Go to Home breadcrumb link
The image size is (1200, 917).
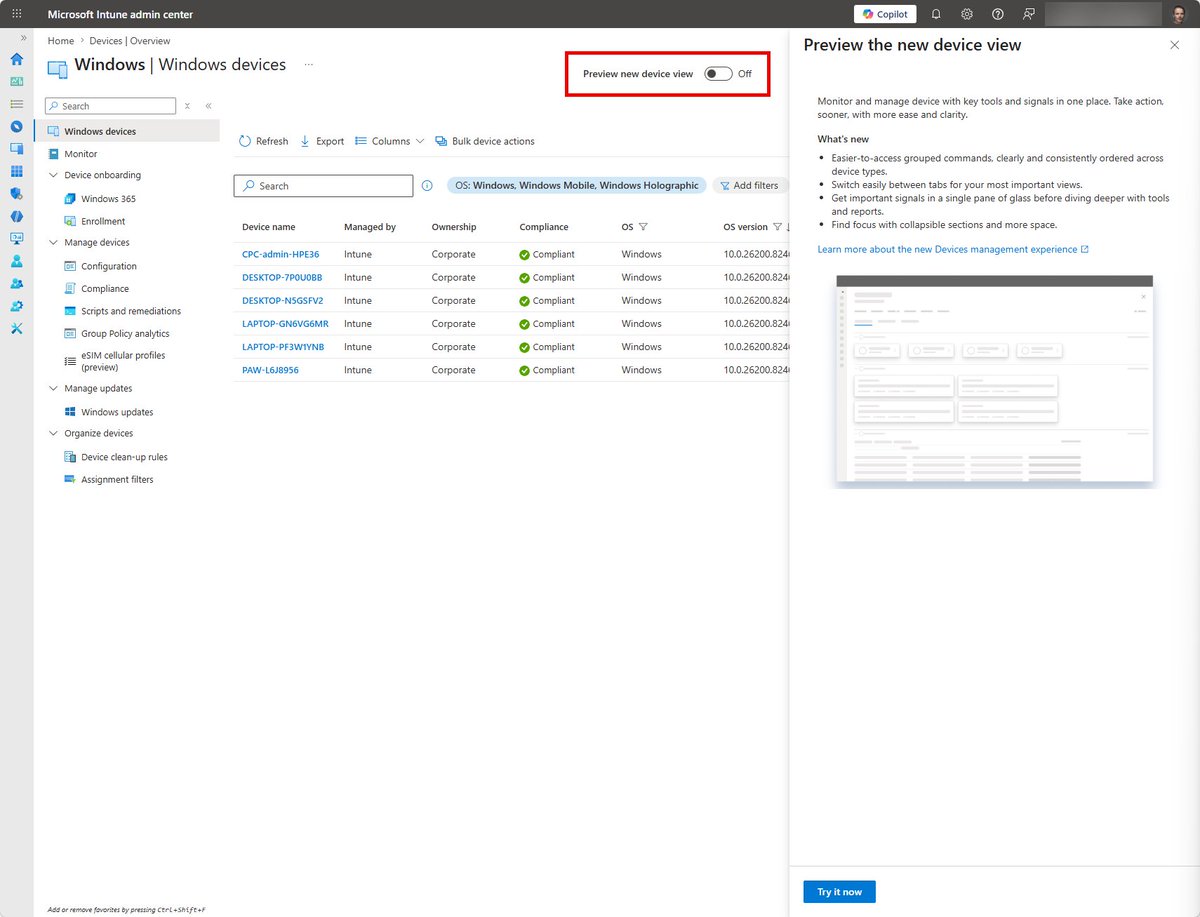click(x=61, y=41)
